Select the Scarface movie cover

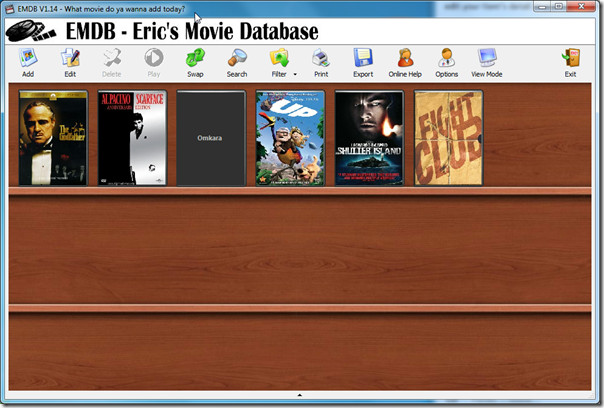(132, 138)
